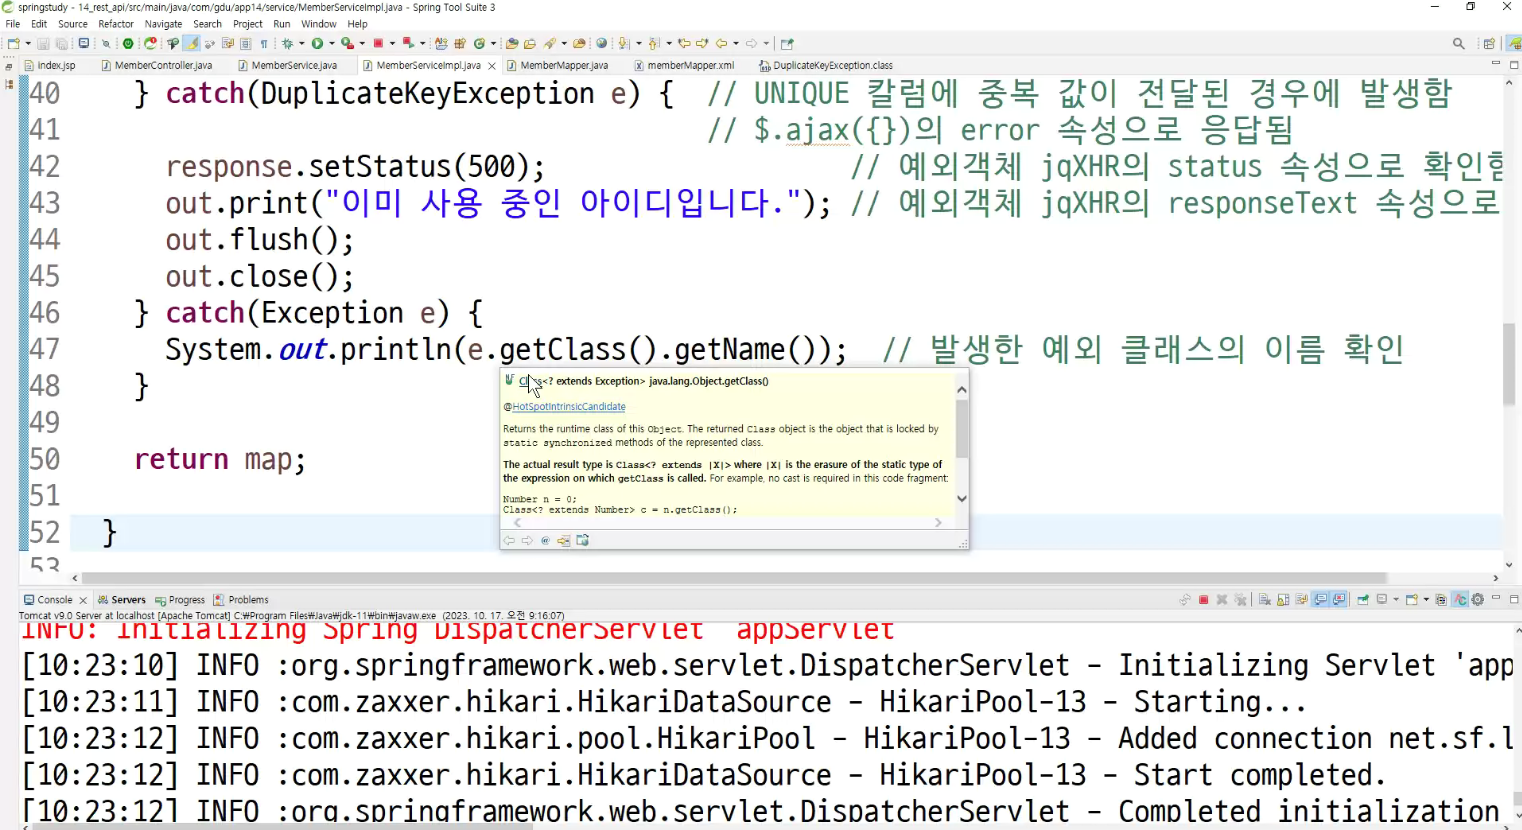Viewport: 1522px width, 830px height.
Task: Click the Save toolbar icon
Action: click(43, 44)
